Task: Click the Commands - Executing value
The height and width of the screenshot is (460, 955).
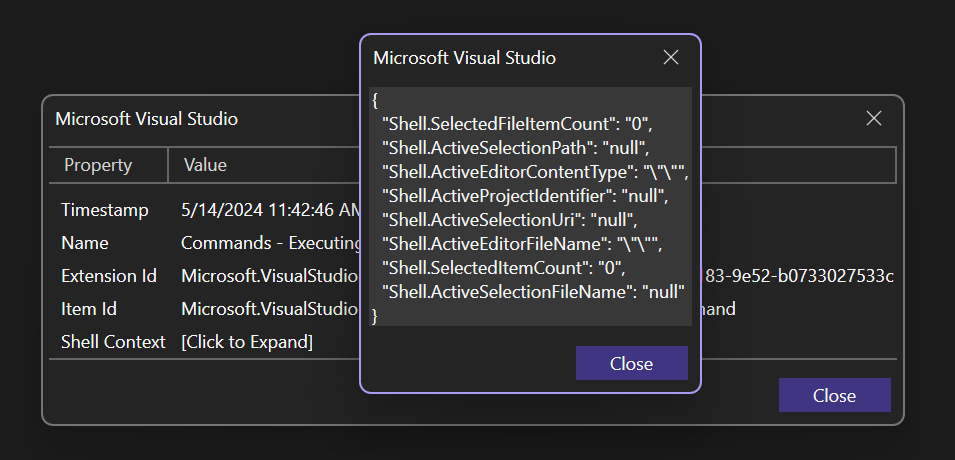Action: click(271, 243)
